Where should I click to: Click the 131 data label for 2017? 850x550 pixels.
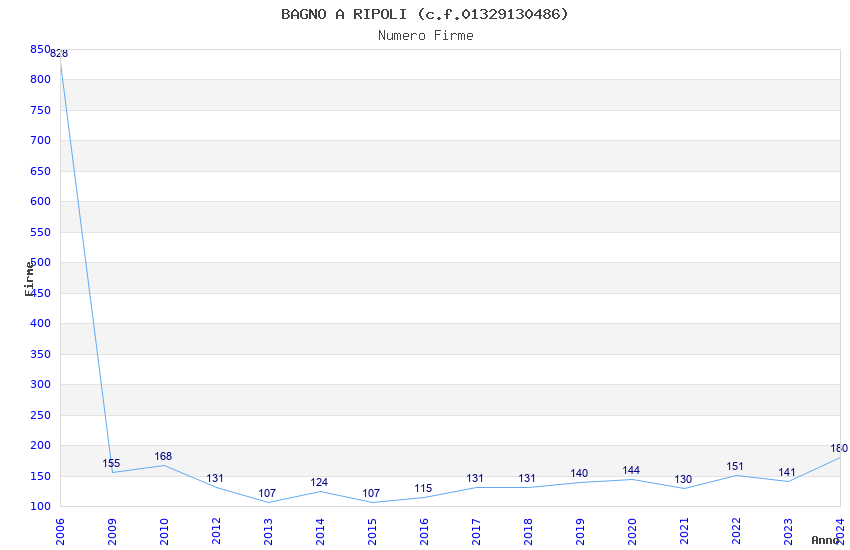click(x=475, y=478)
